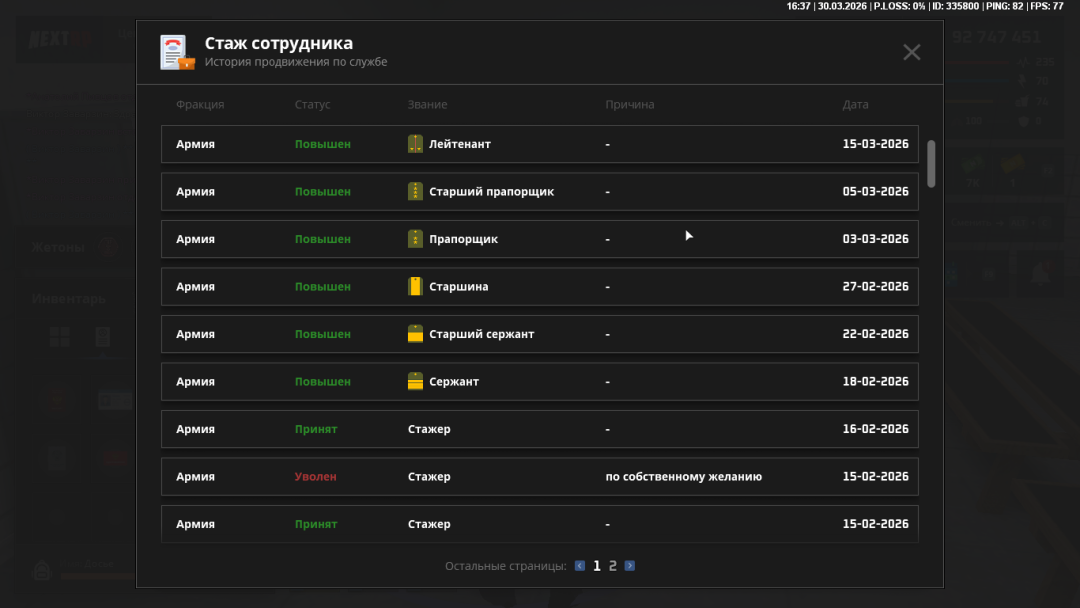Click the по собственному желанию reason text
This screenshot has height=608, width=1080.
click(x=683, y=477)
